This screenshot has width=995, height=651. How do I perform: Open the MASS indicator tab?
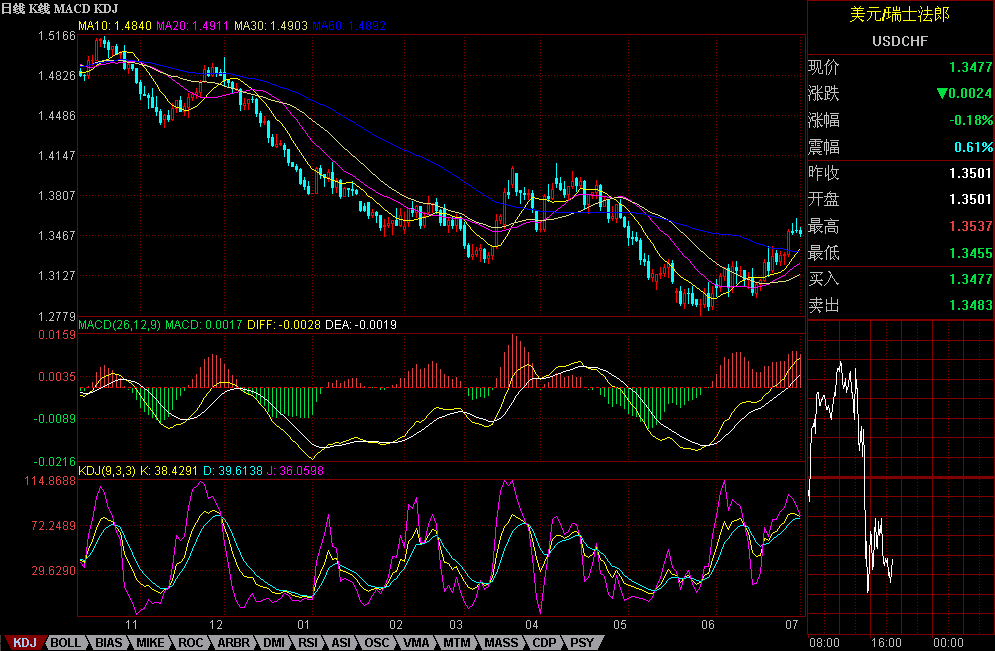point(501,643)
